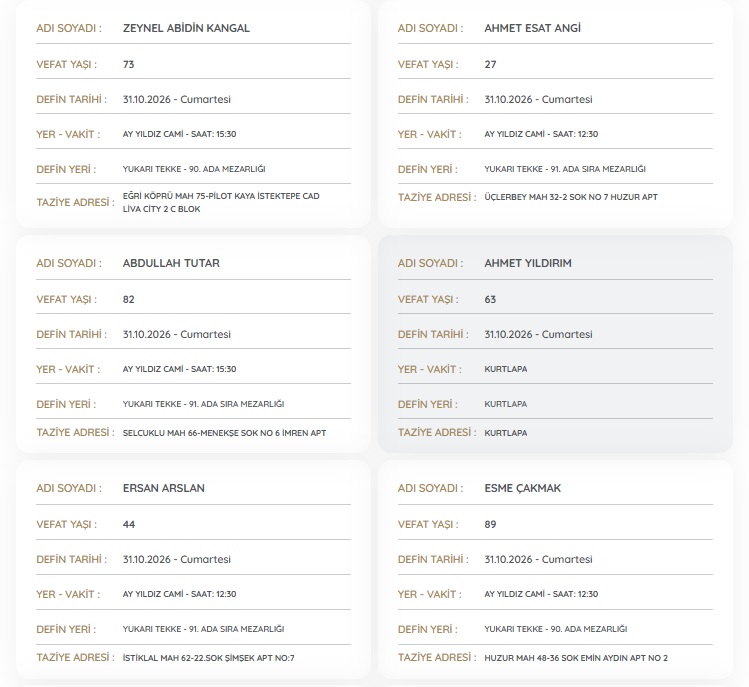Click burial date in Zeynel Abidin Kangal card
The height and width of the screenshot is (687, 749).
pyautogui.click(x=177, y=99)
